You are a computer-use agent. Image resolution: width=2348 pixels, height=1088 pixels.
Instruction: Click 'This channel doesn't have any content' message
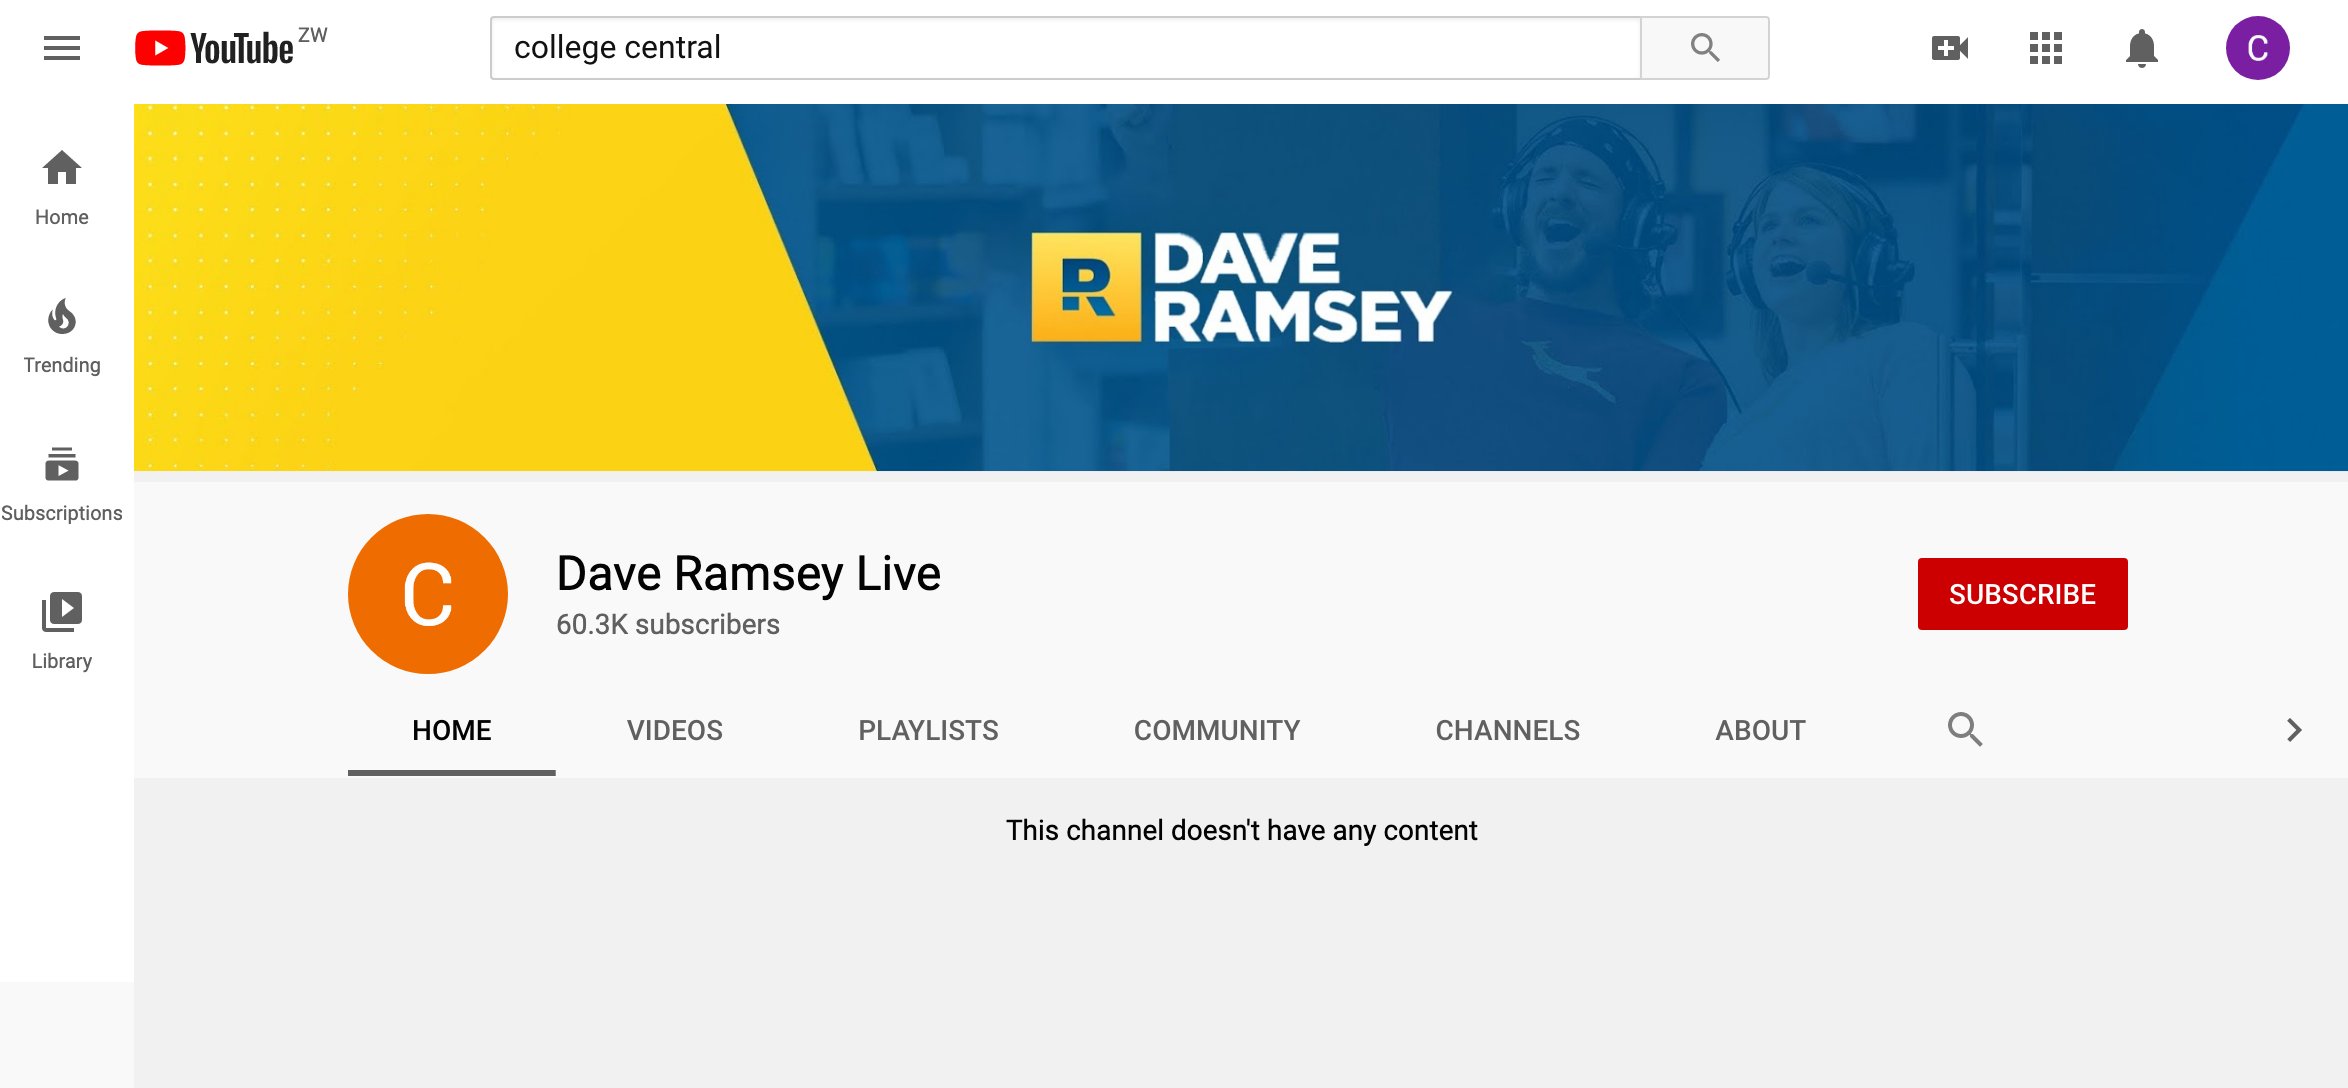[x=1241, y=831]
